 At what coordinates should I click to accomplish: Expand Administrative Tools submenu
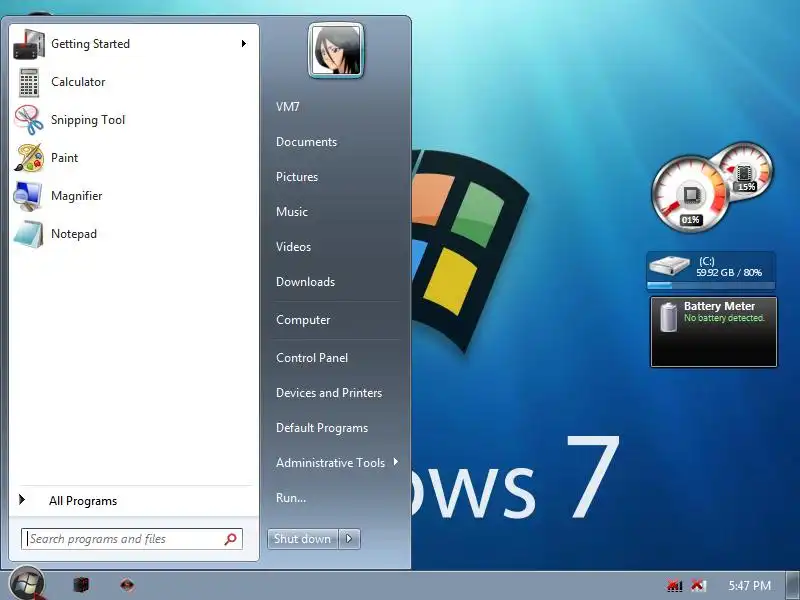[337, 463]
